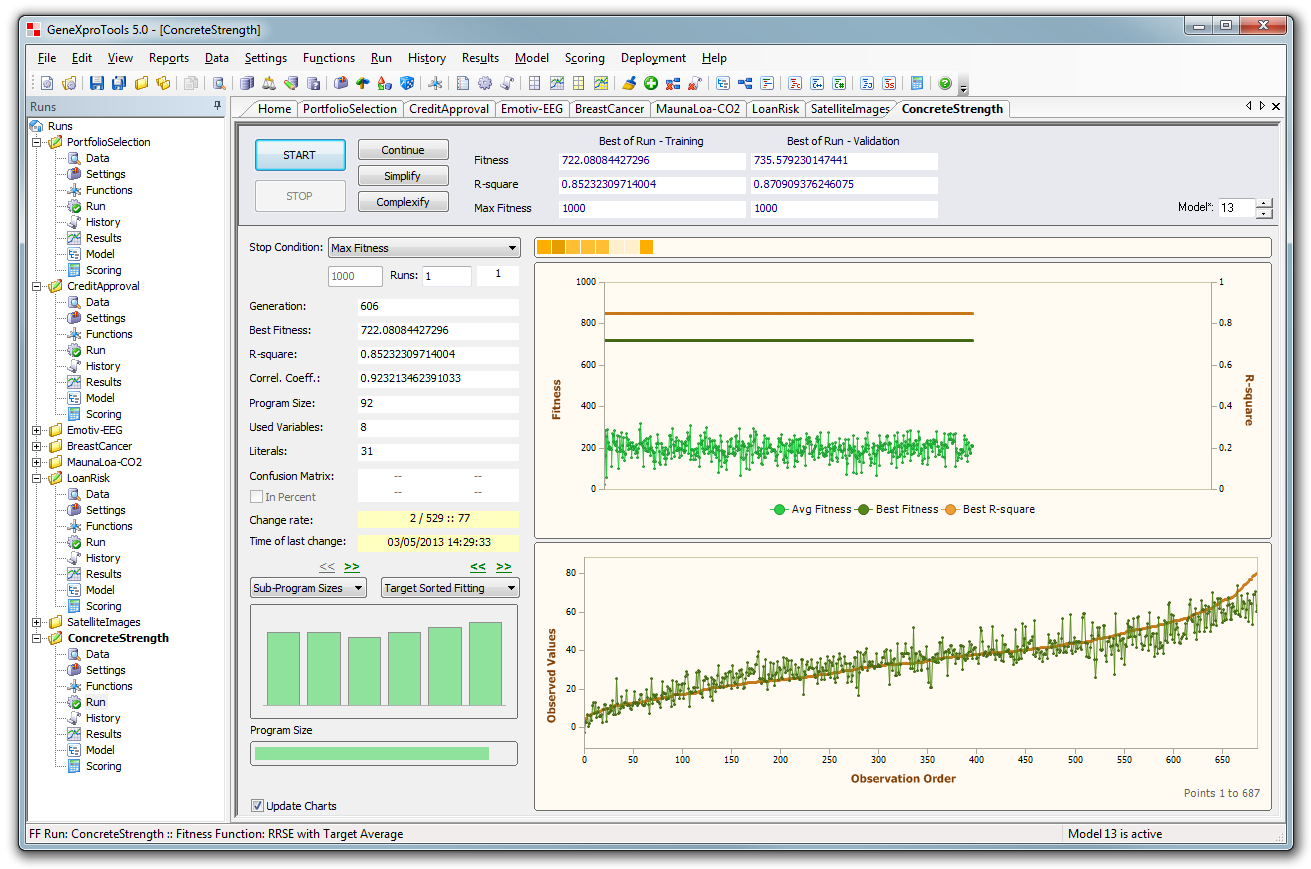This screenshot has width=1311, height=869.
Task: Select Results under the CreditApproval run
Action: 103,382
